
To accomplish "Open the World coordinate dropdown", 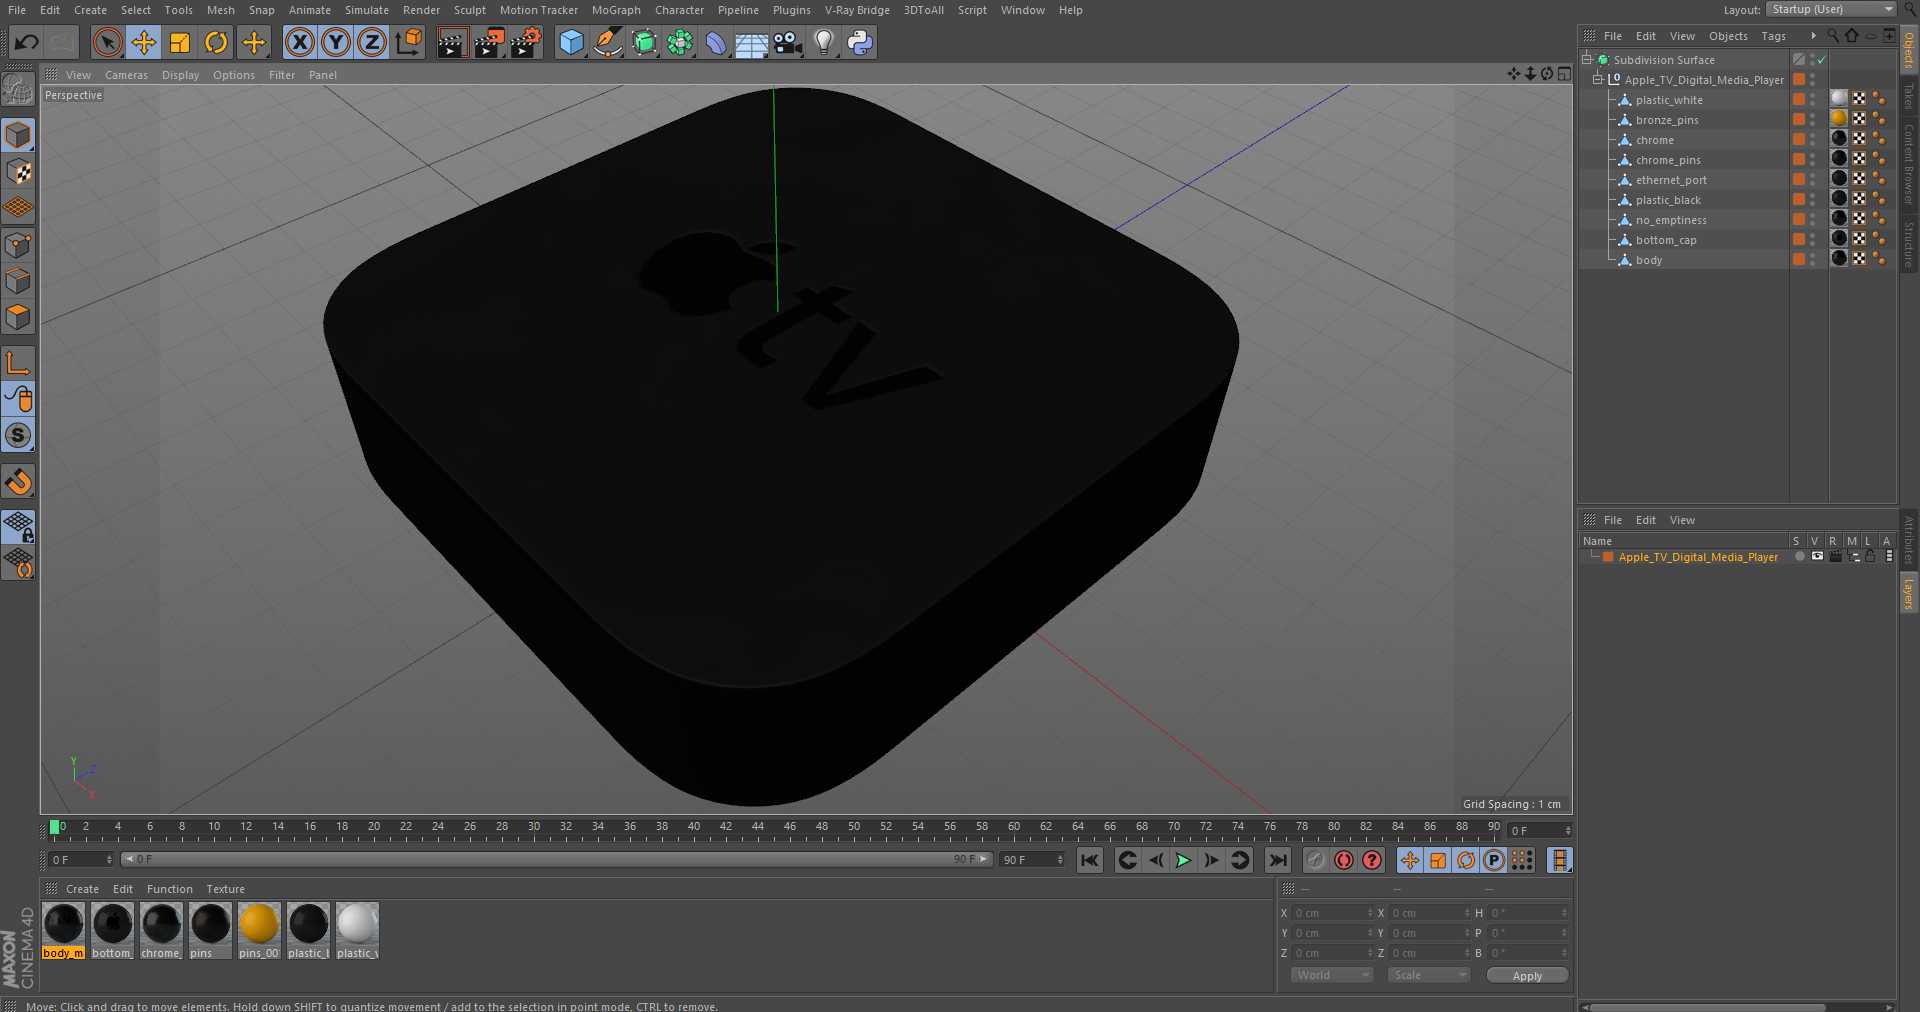I will 1332,975.
